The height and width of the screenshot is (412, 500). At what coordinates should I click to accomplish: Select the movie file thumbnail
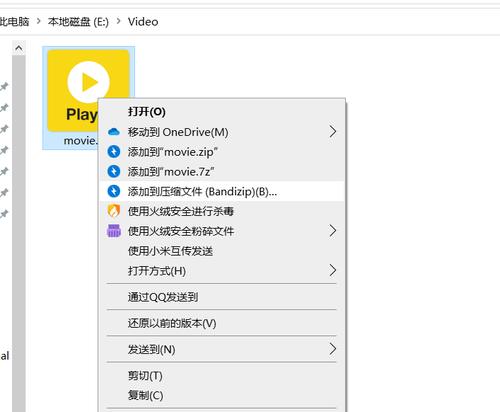point(89,91)
